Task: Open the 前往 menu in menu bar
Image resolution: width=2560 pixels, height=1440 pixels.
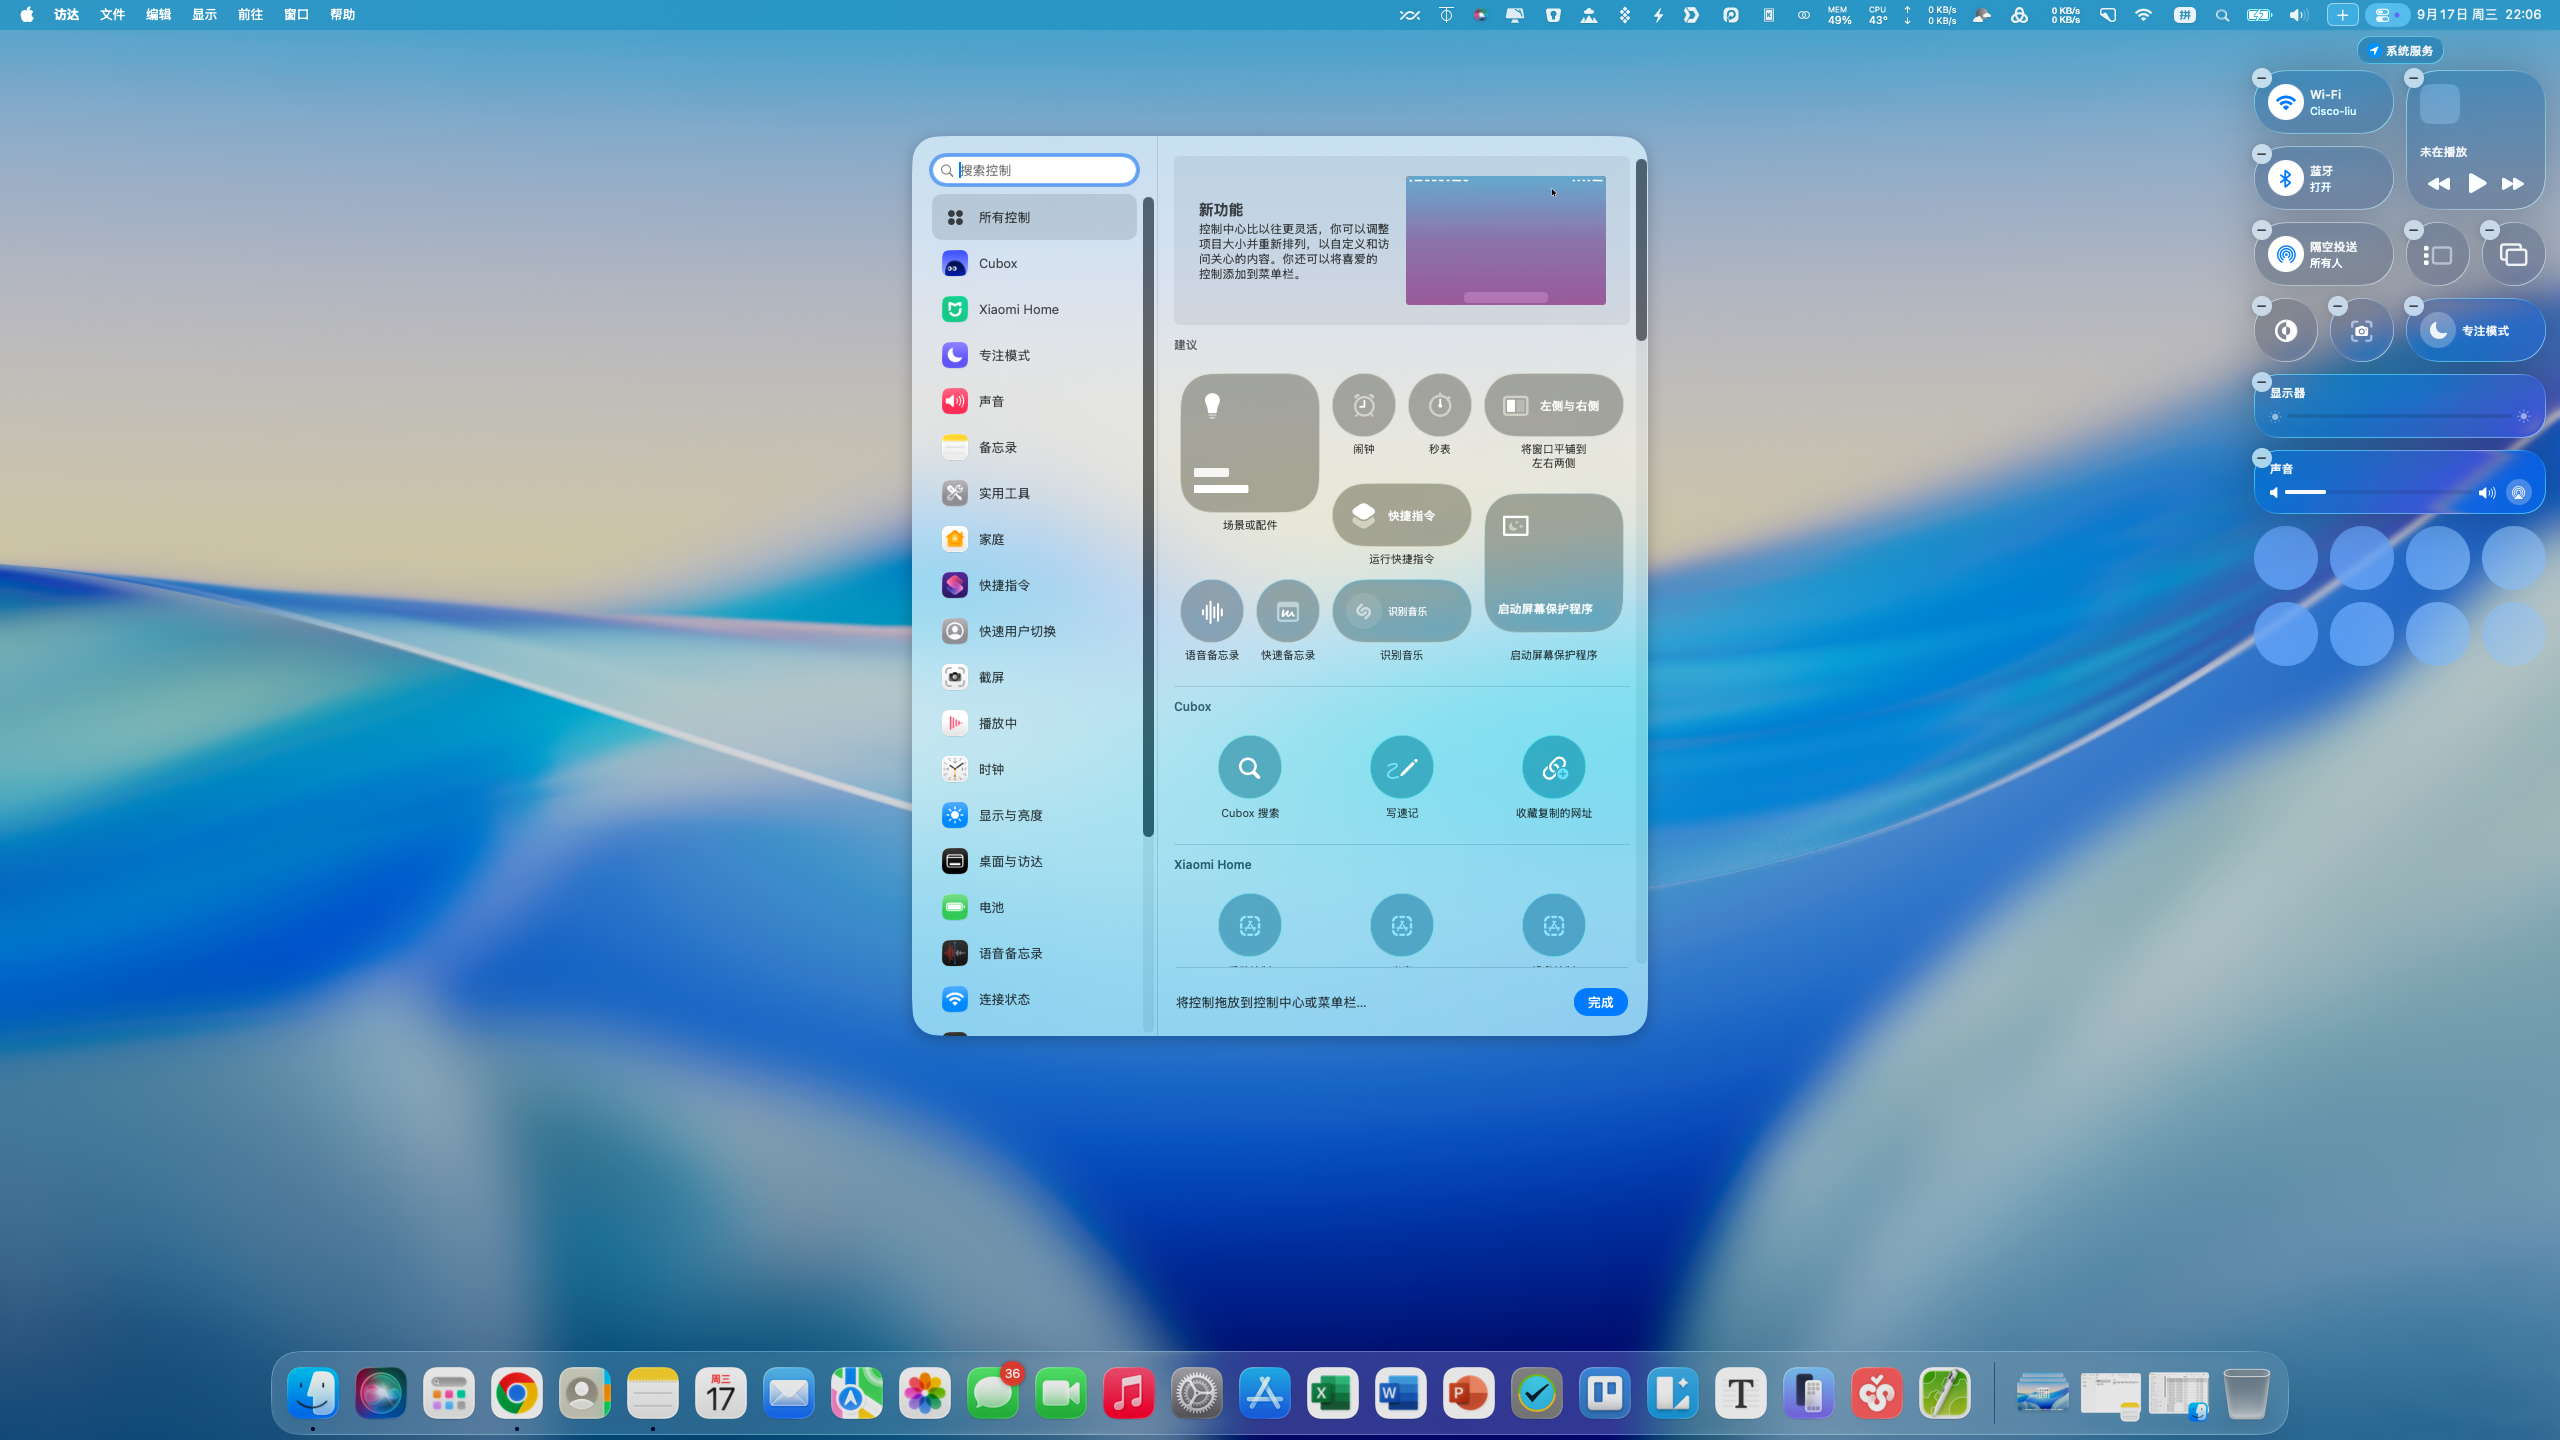Action: pos(250,15)
